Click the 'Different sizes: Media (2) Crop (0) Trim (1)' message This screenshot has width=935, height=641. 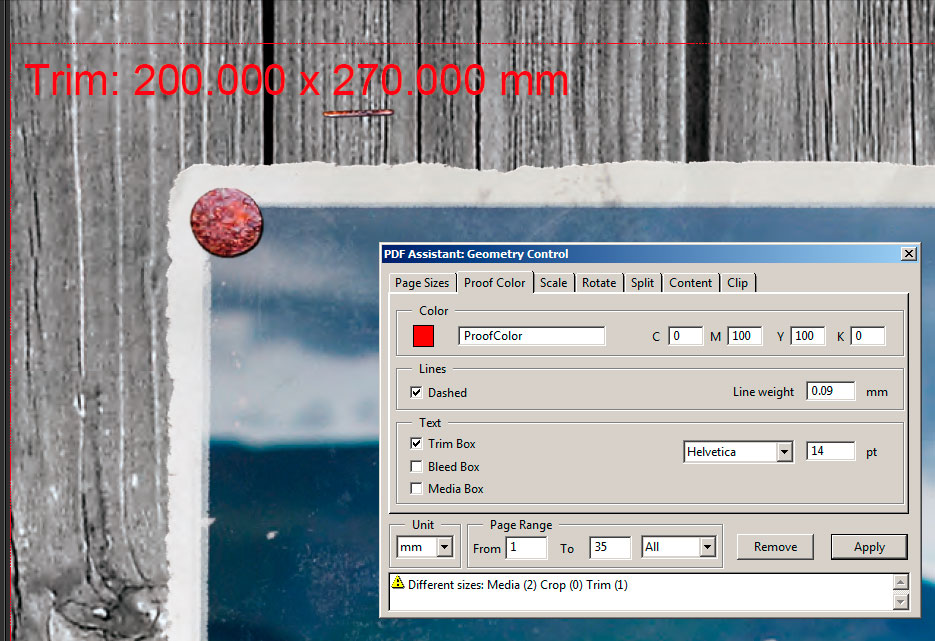518,585
